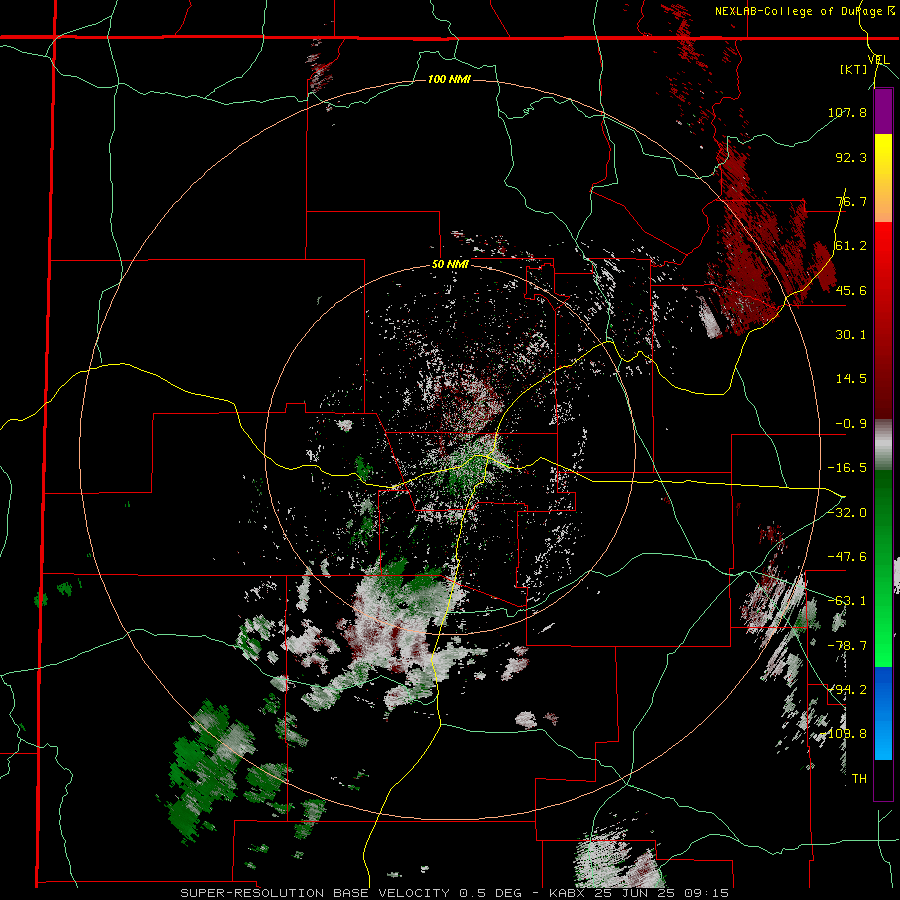The height and width of the screenshot is (900, 900).
Task: Click the 100 NMI range ring label
Action: pos(449,79)
